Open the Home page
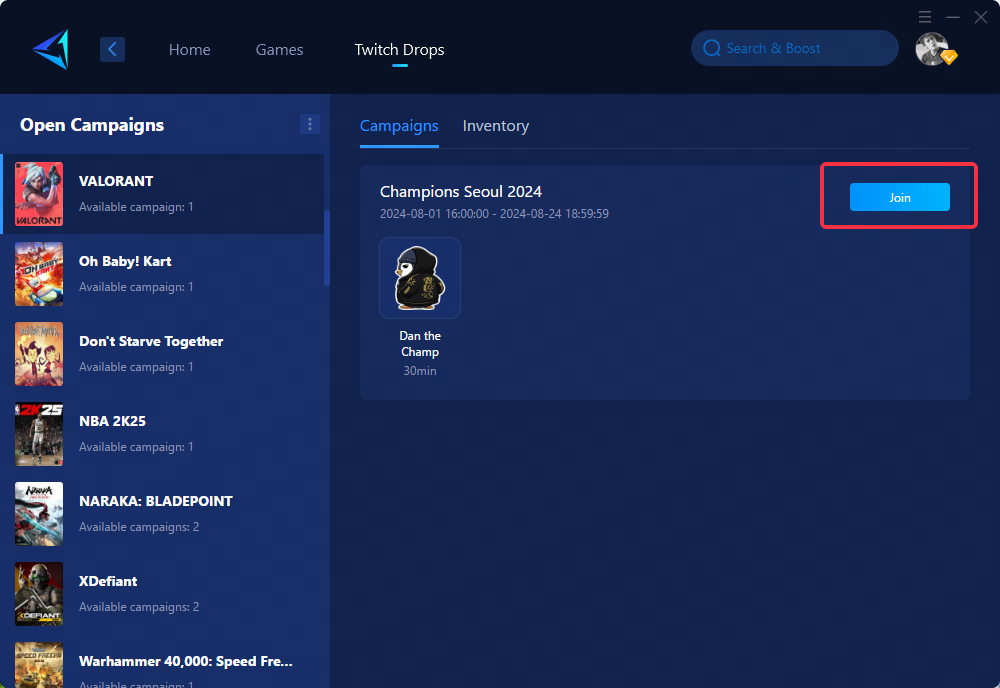This screenshot has width=1000, height=688. tap(189, 49)
